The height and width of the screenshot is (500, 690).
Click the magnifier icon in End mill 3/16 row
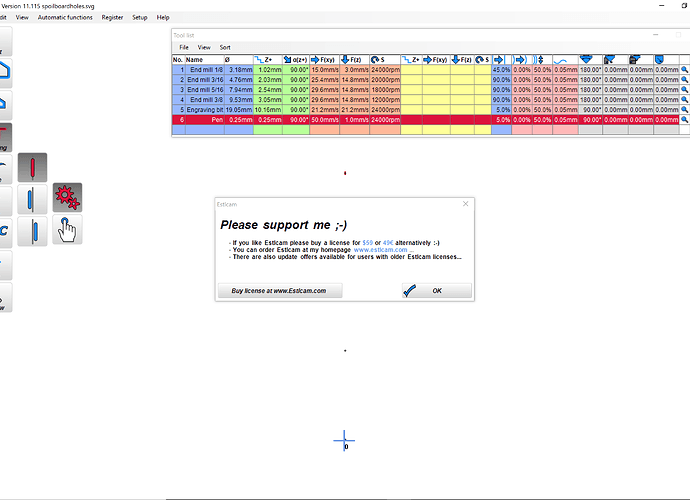coord(684,80)
